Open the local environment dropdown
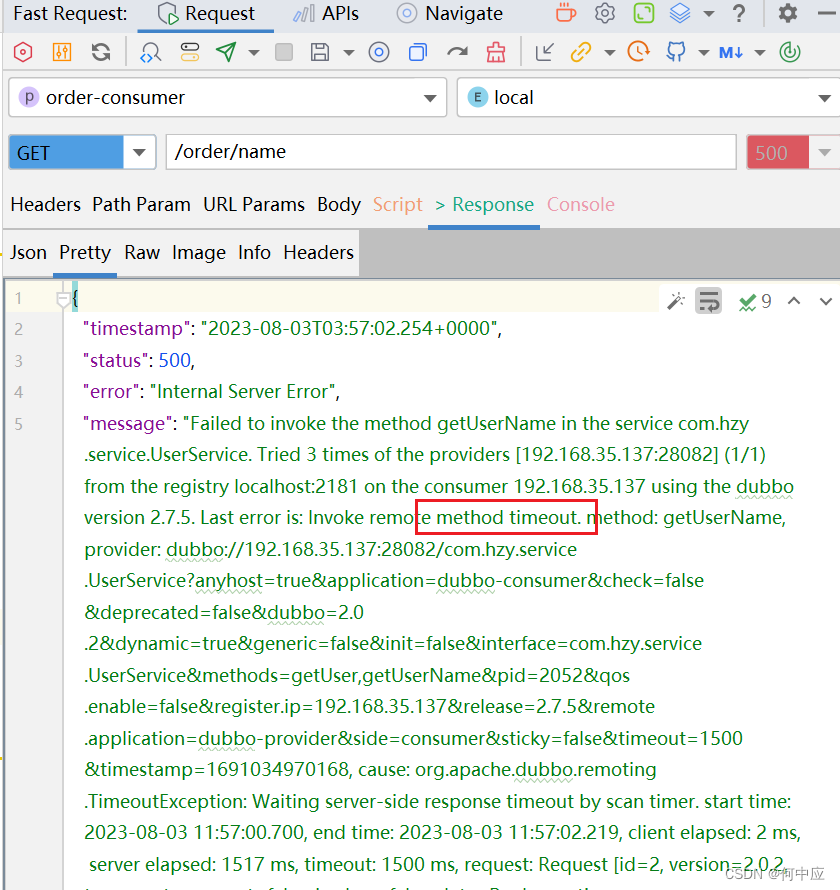Image resolution: width=840 pixels, height=890 pixels. point(648,98)
